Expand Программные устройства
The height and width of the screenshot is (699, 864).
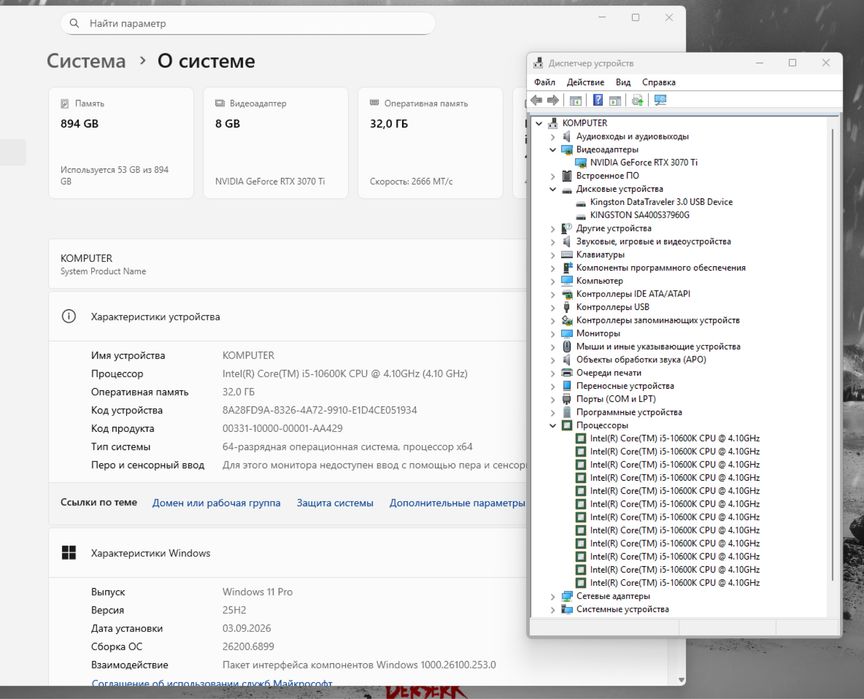click(553, 412)
